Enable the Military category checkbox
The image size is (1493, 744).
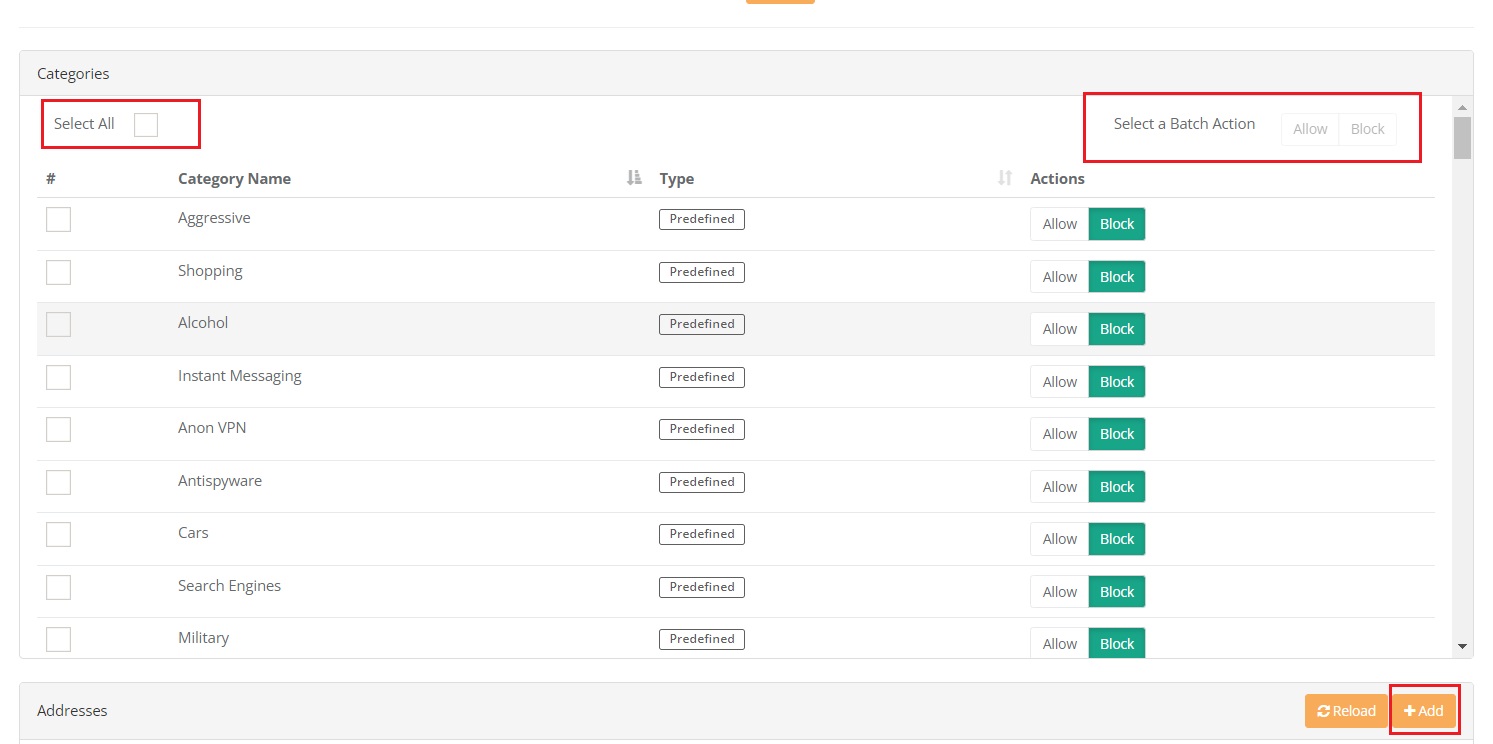click(59, 639)
